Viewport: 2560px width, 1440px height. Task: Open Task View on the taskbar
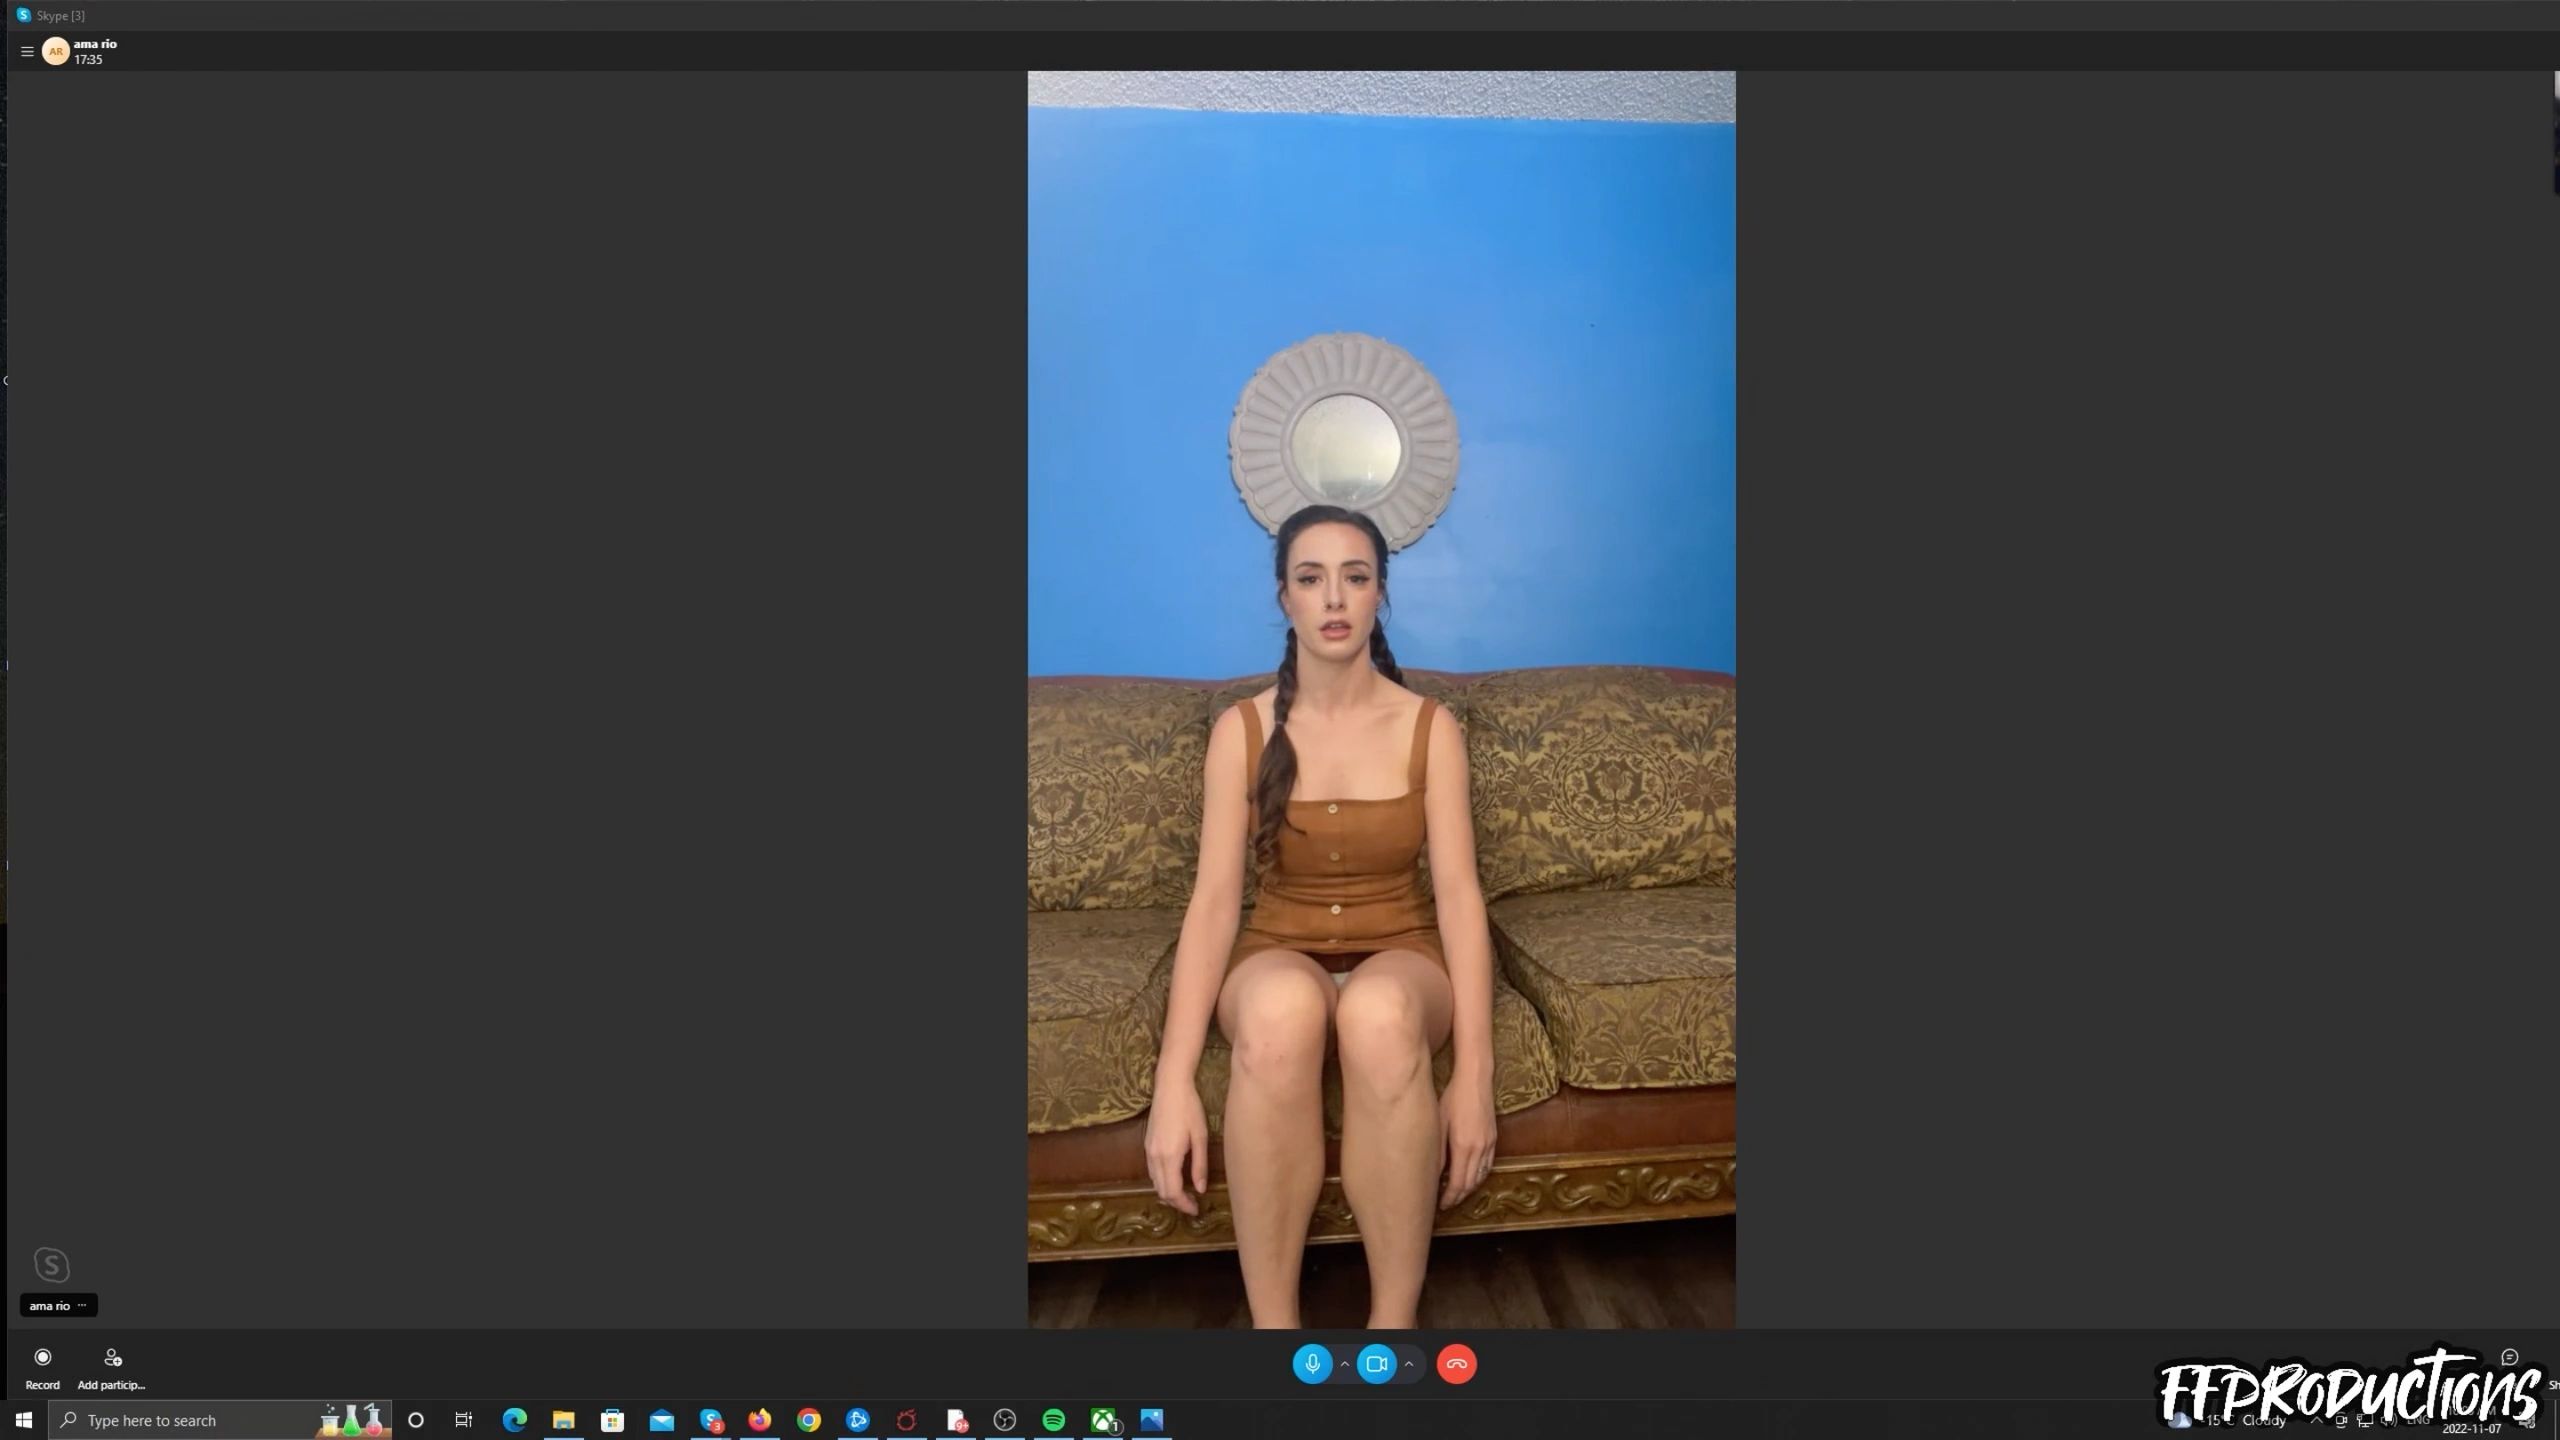coord(464,1420)
